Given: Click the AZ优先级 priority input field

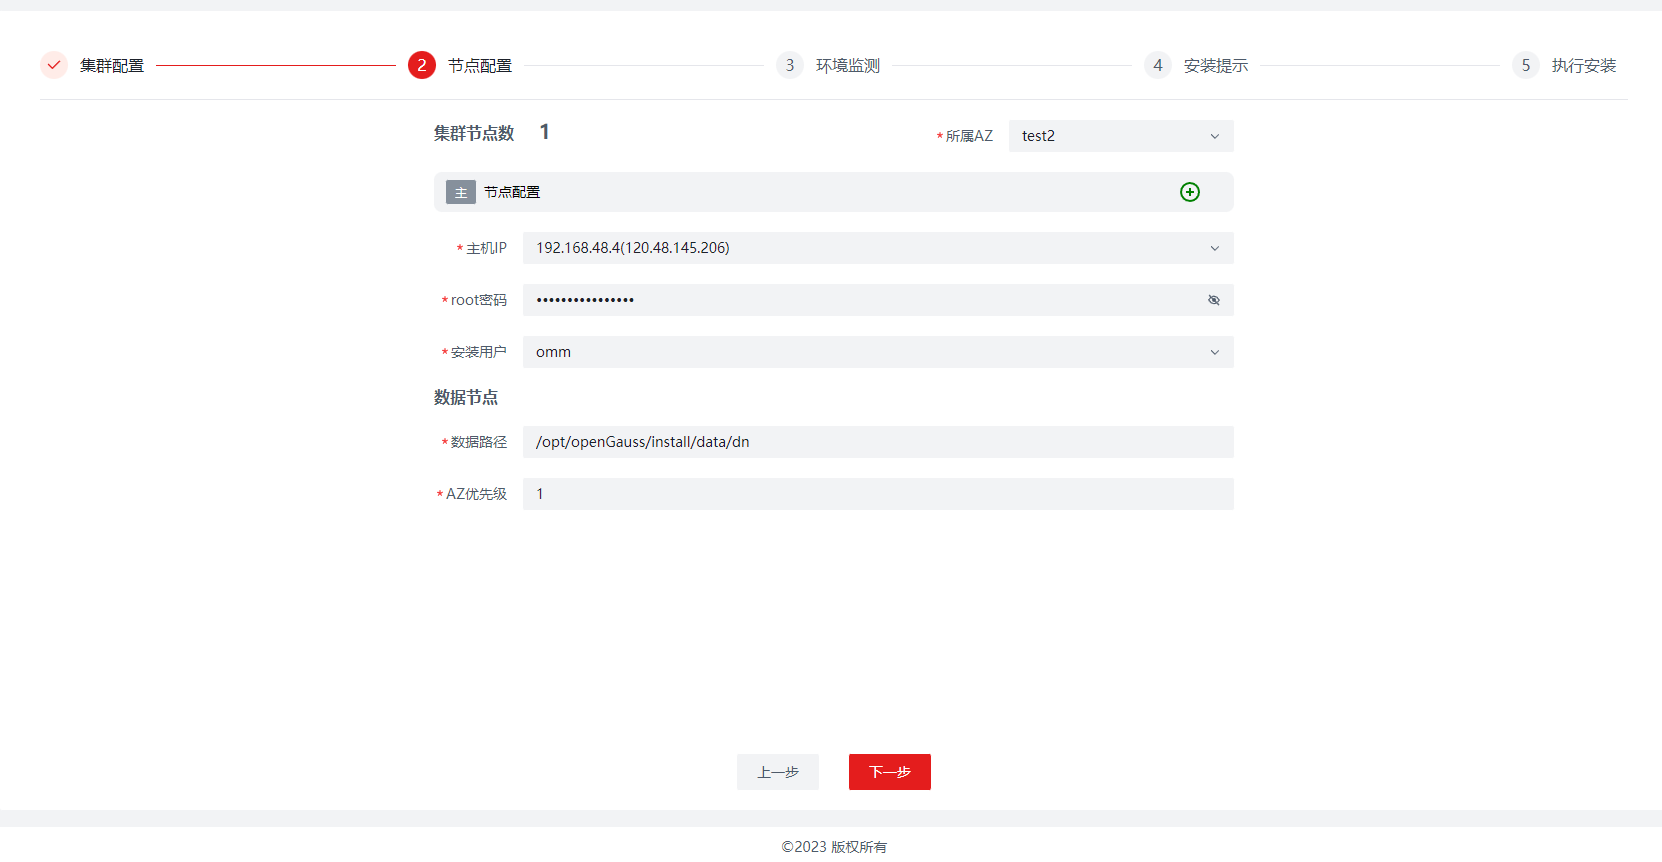Looking at the screenshot, I should coord(877,494).
